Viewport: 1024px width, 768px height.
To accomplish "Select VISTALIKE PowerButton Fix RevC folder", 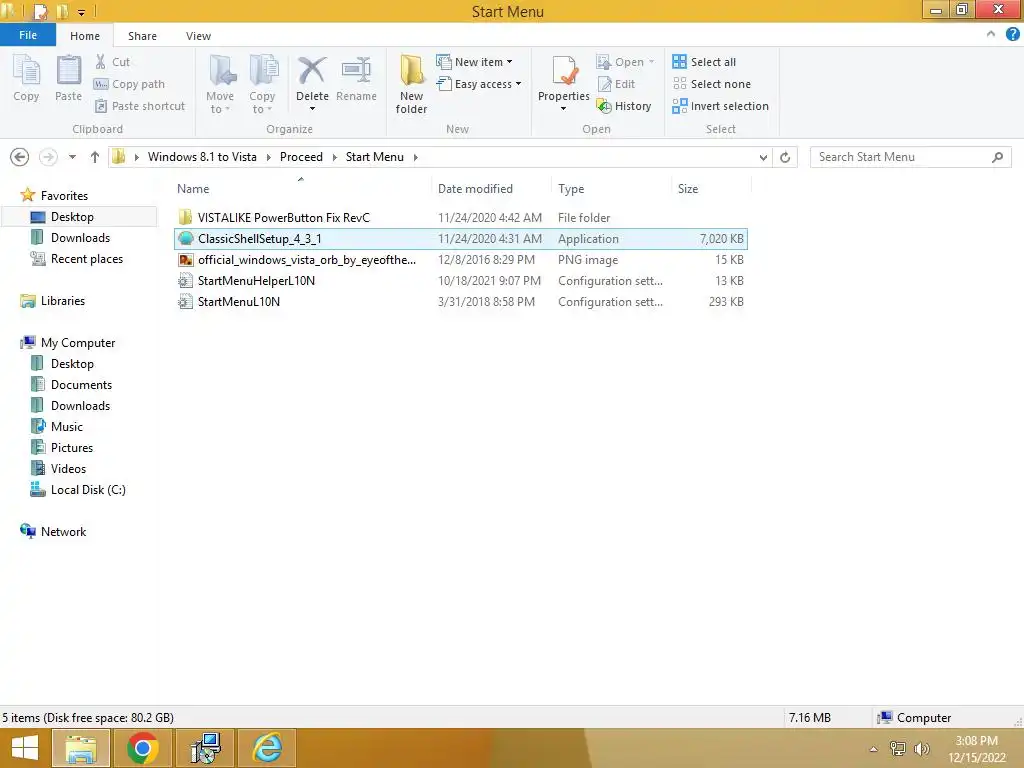I will [461, 217].
